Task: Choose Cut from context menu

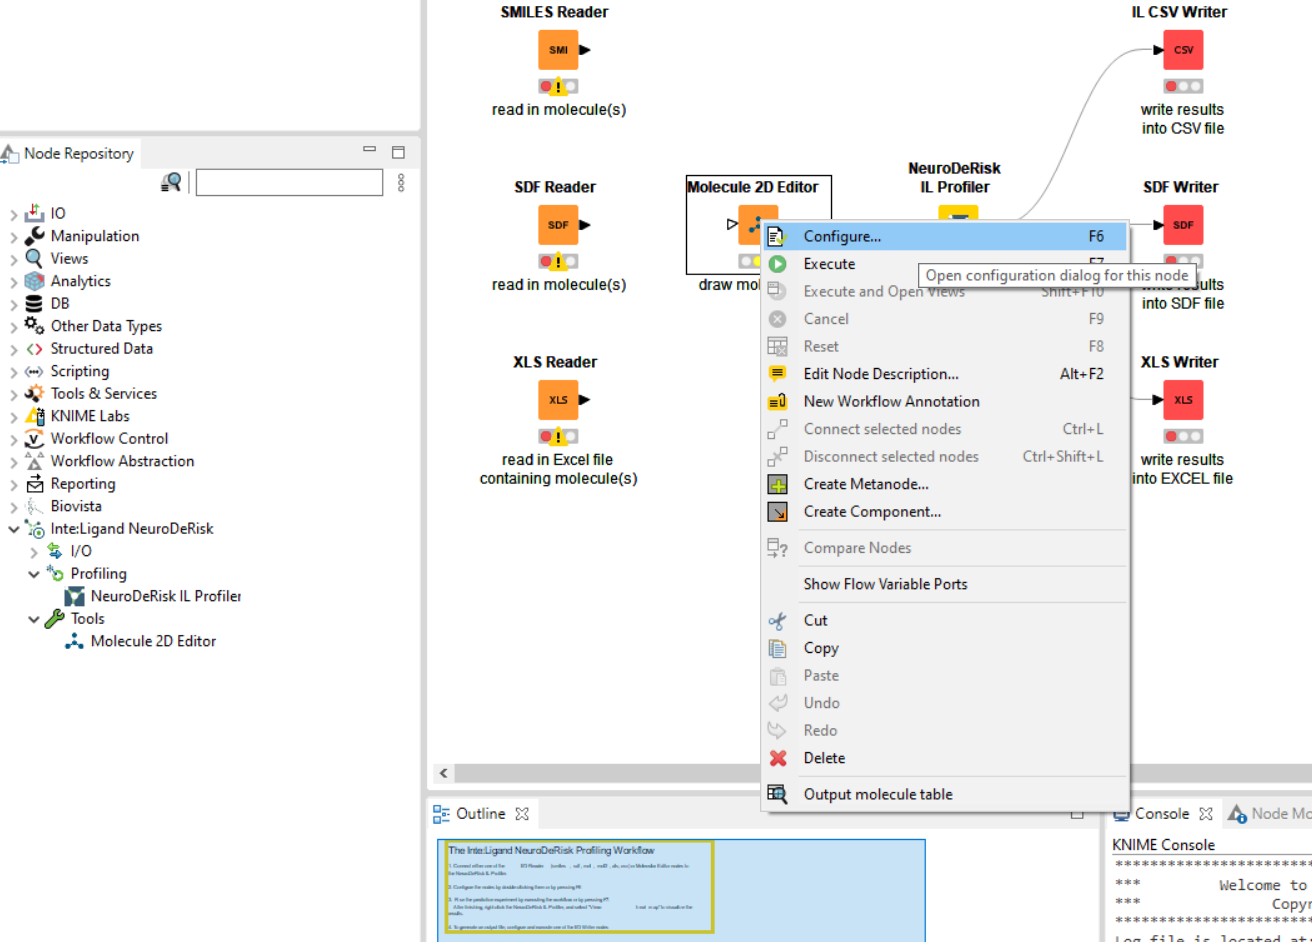Action: coord(945,620)
